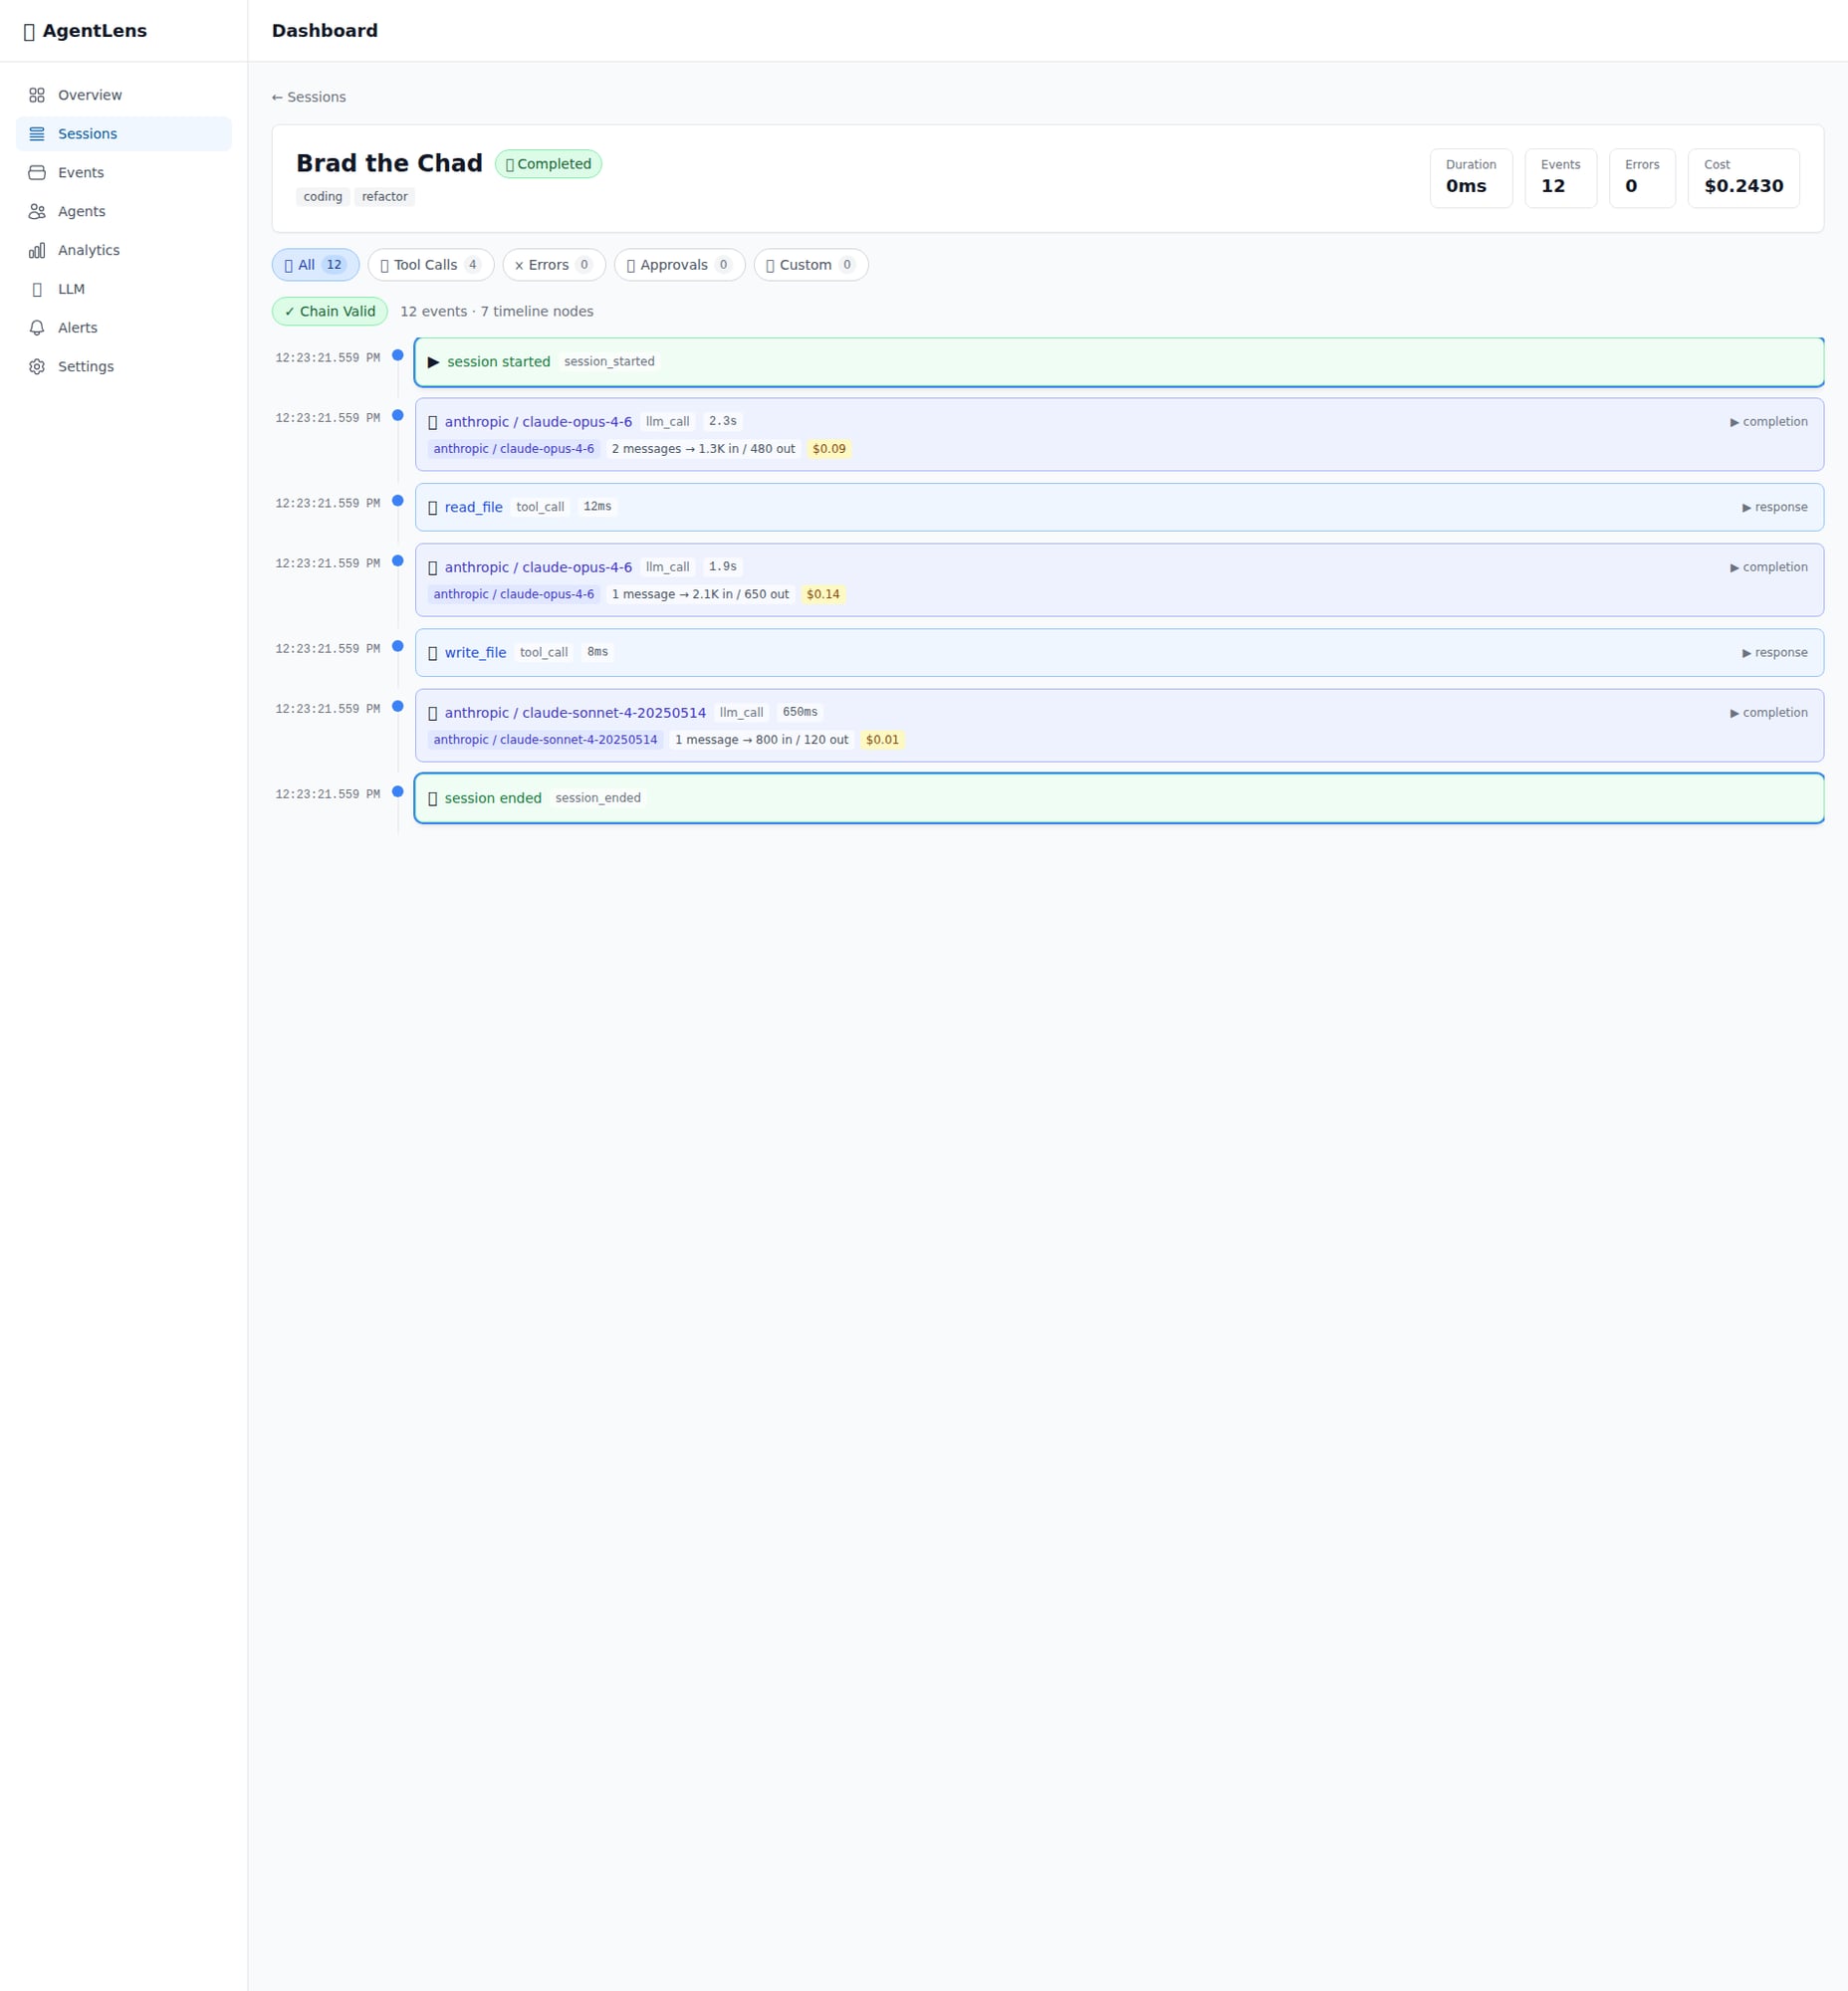Go to Events in the sidebar

pos(124,173)
